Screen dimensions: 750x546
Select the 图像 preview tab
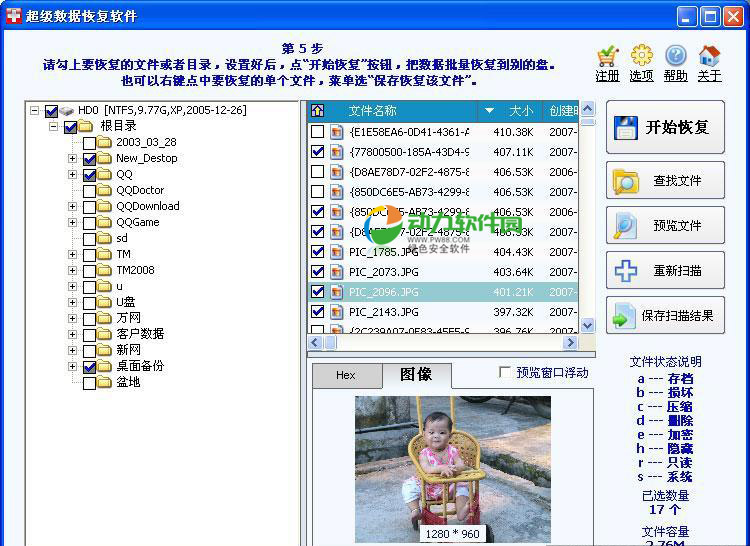[416, 375]
